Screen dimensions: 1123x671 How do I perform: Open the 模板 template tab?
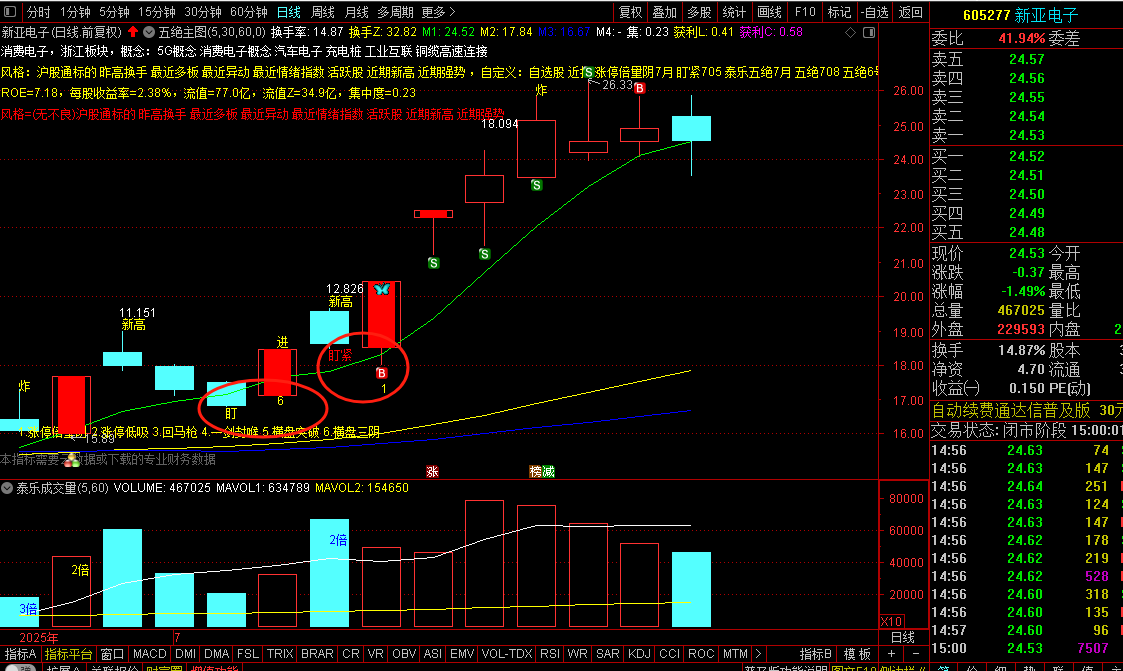tap(857, 654)
